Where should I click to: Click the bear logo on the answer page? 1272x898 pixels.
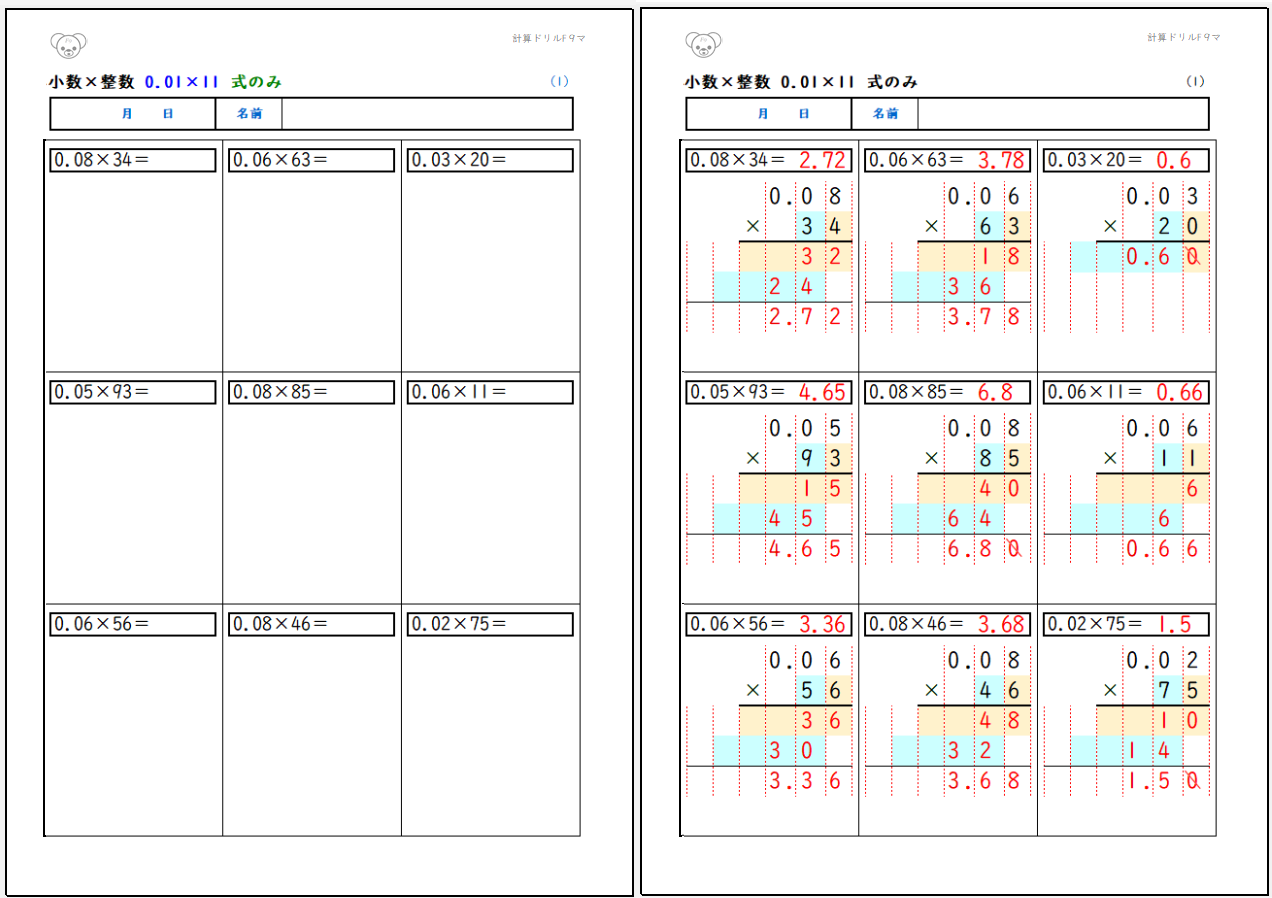(x=704, y=44)
